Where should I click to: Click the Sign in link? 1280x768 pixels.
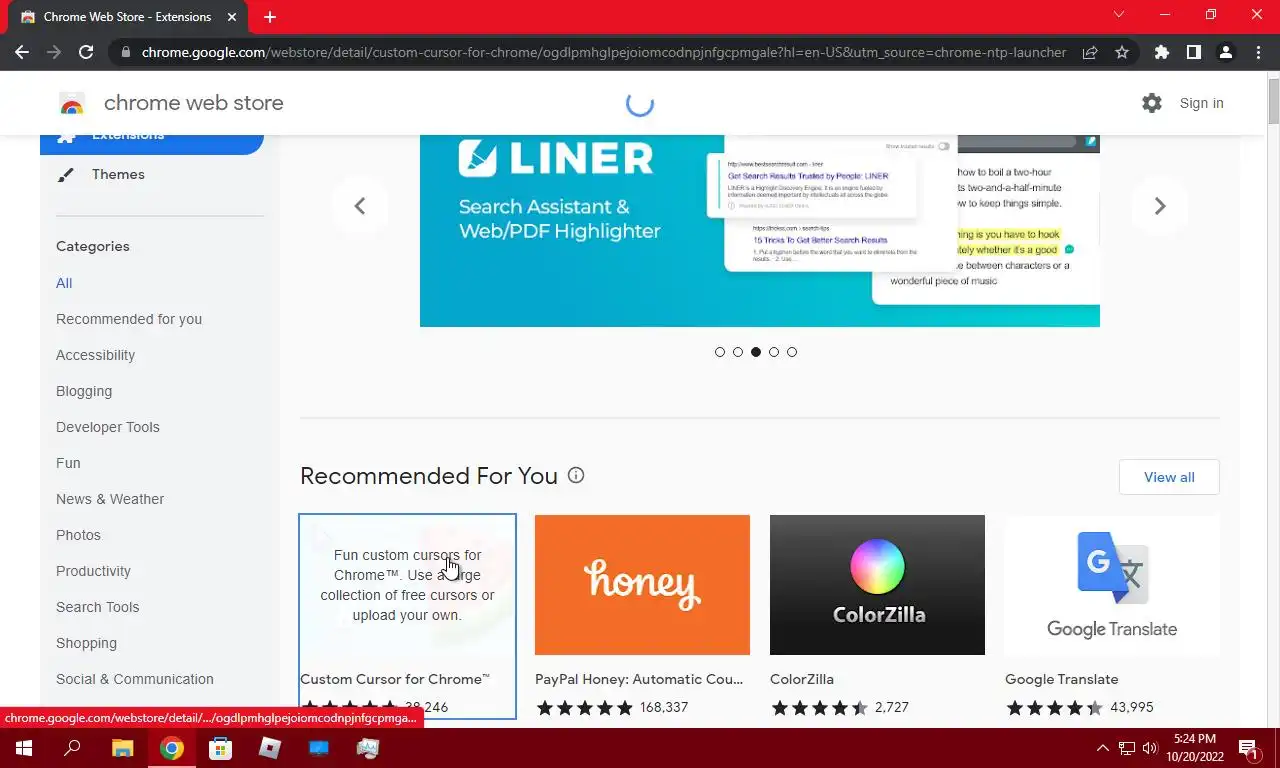point(1201,103)
